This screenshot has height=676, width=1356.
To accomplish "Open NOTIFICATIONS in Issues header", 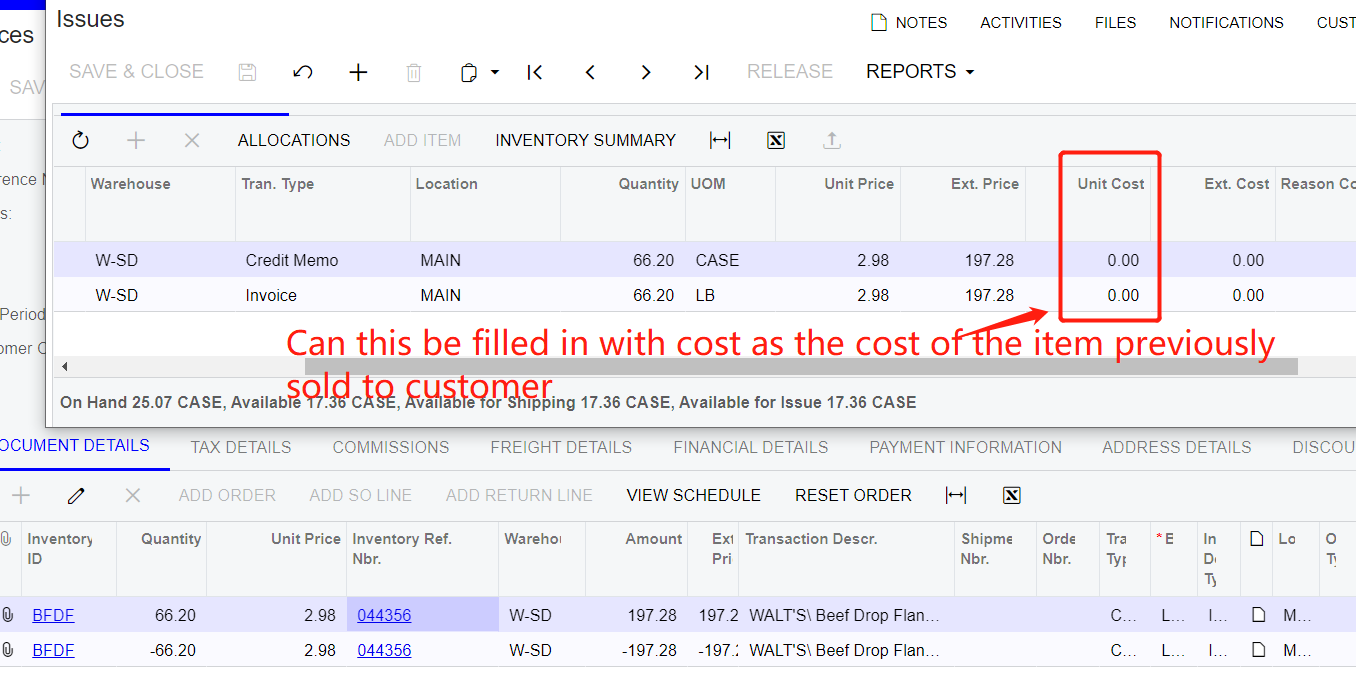I will [x=1227, y=22].
